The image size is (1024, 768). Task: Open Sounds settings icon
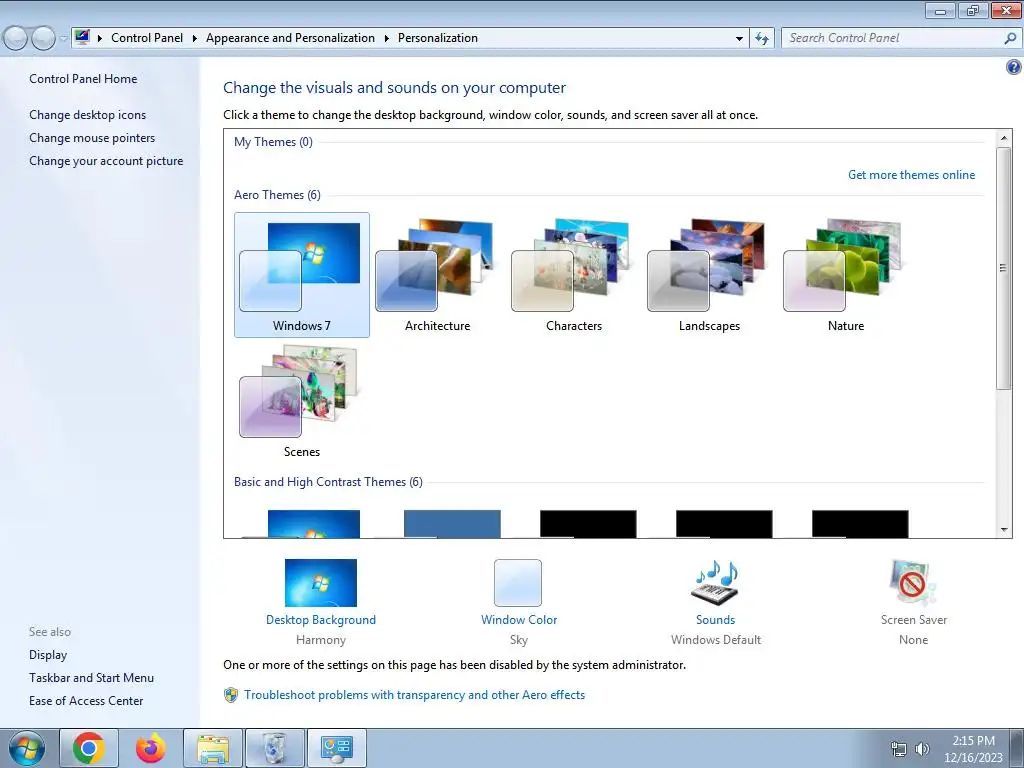(715, 583)
